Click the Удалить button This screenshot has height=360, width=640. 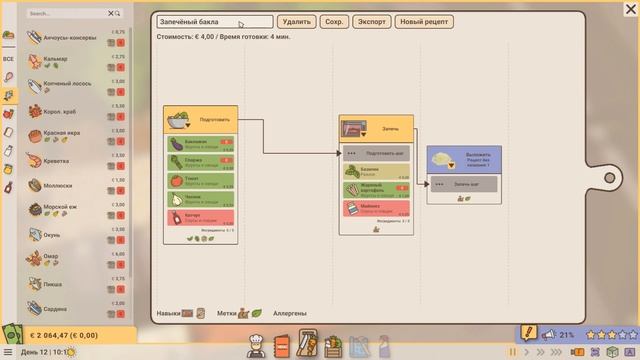coord(297,22)
